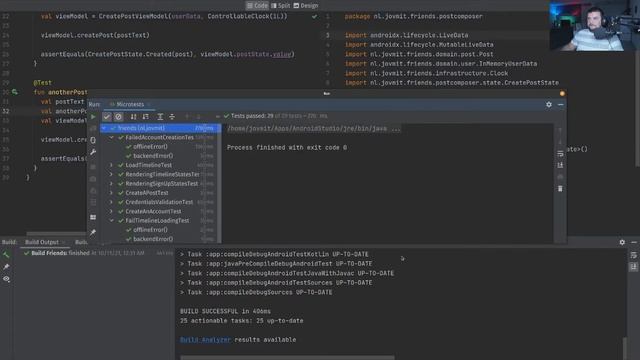
Task: Close the Microtests run tab
Action: pos(149,104)
